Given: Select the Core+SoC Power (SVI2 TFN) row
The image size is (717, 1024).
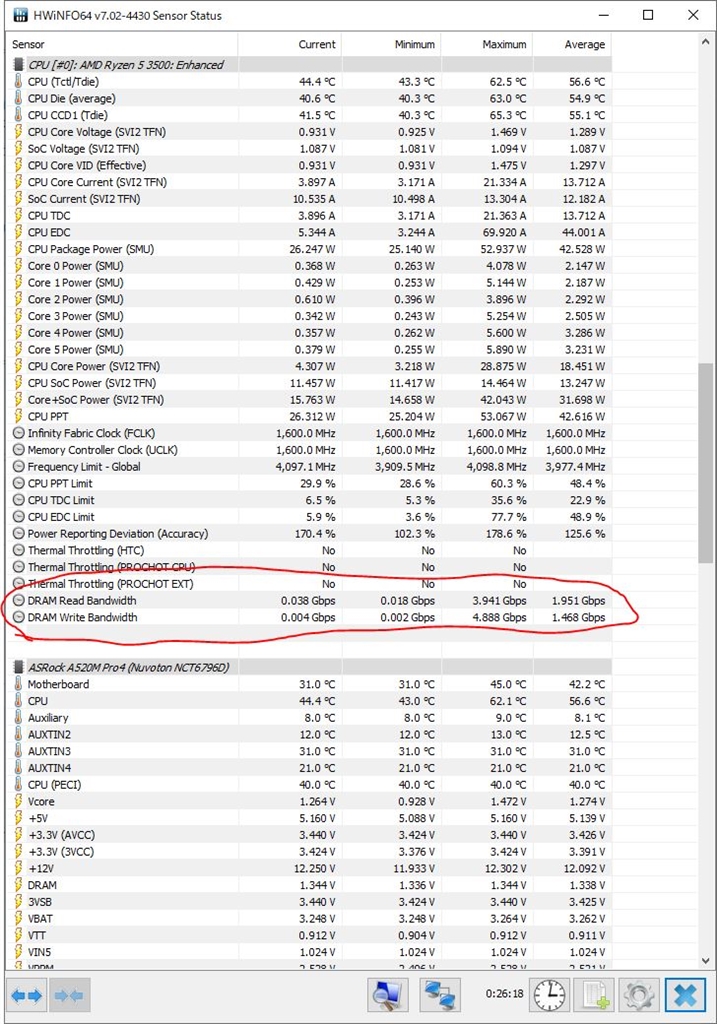Looking at the screenshot, I should click(x=309, y=400).
